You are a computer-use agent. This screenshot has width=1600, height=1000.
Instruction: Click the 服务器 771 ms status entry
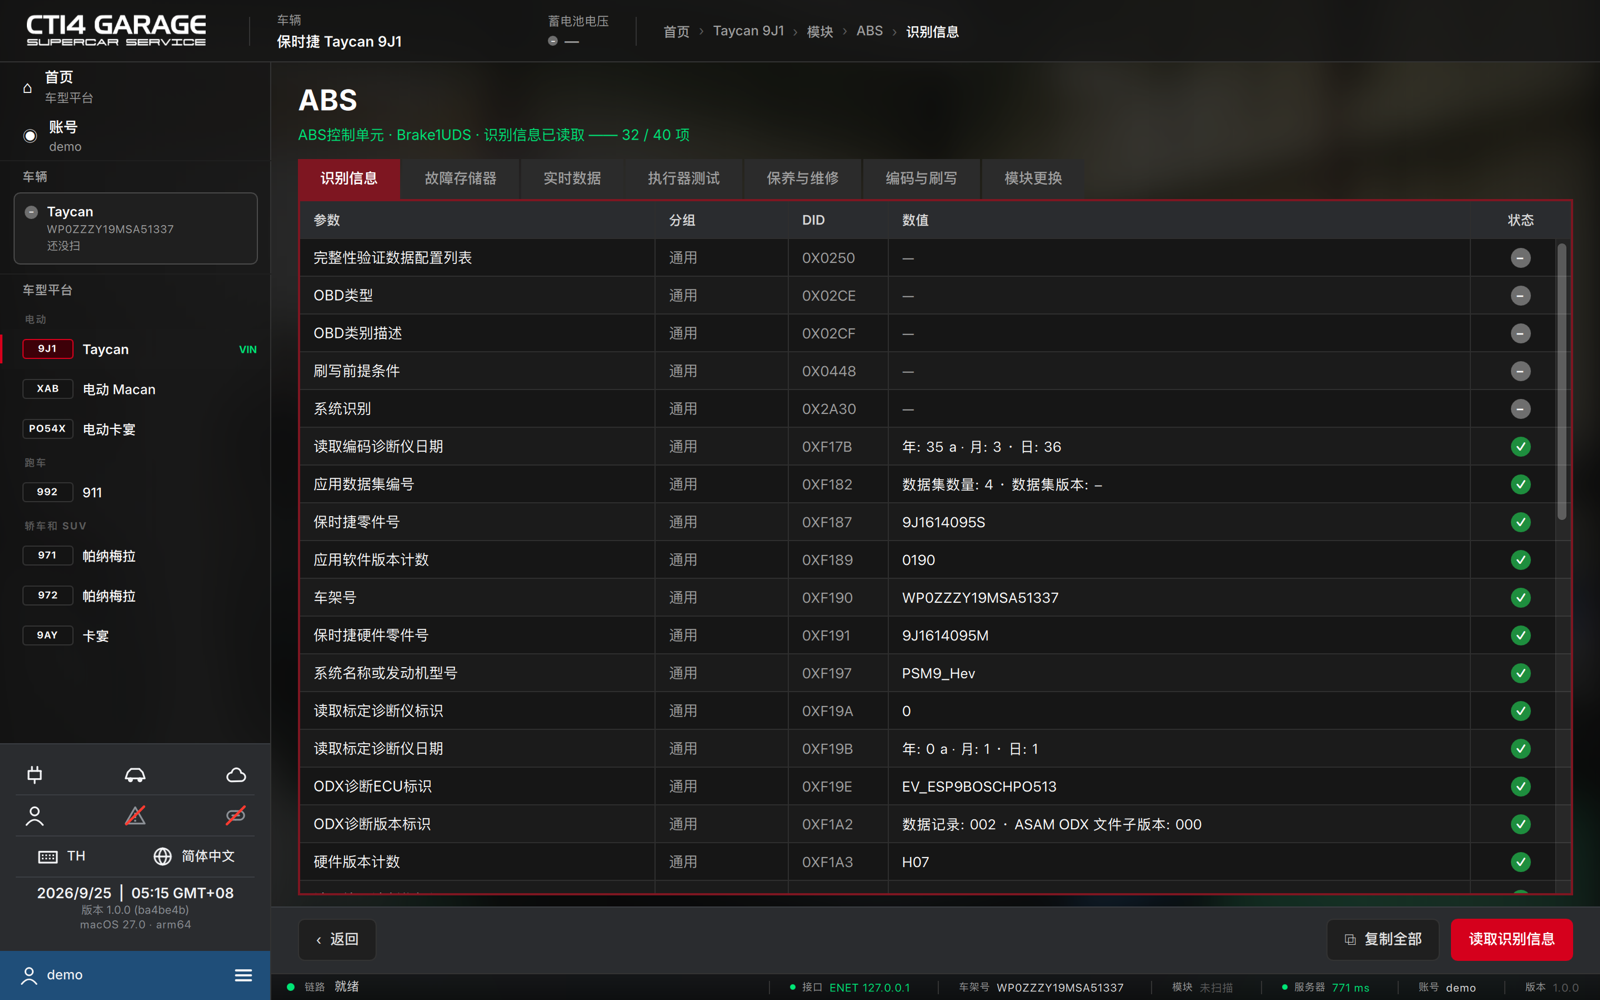[1326, 987]
